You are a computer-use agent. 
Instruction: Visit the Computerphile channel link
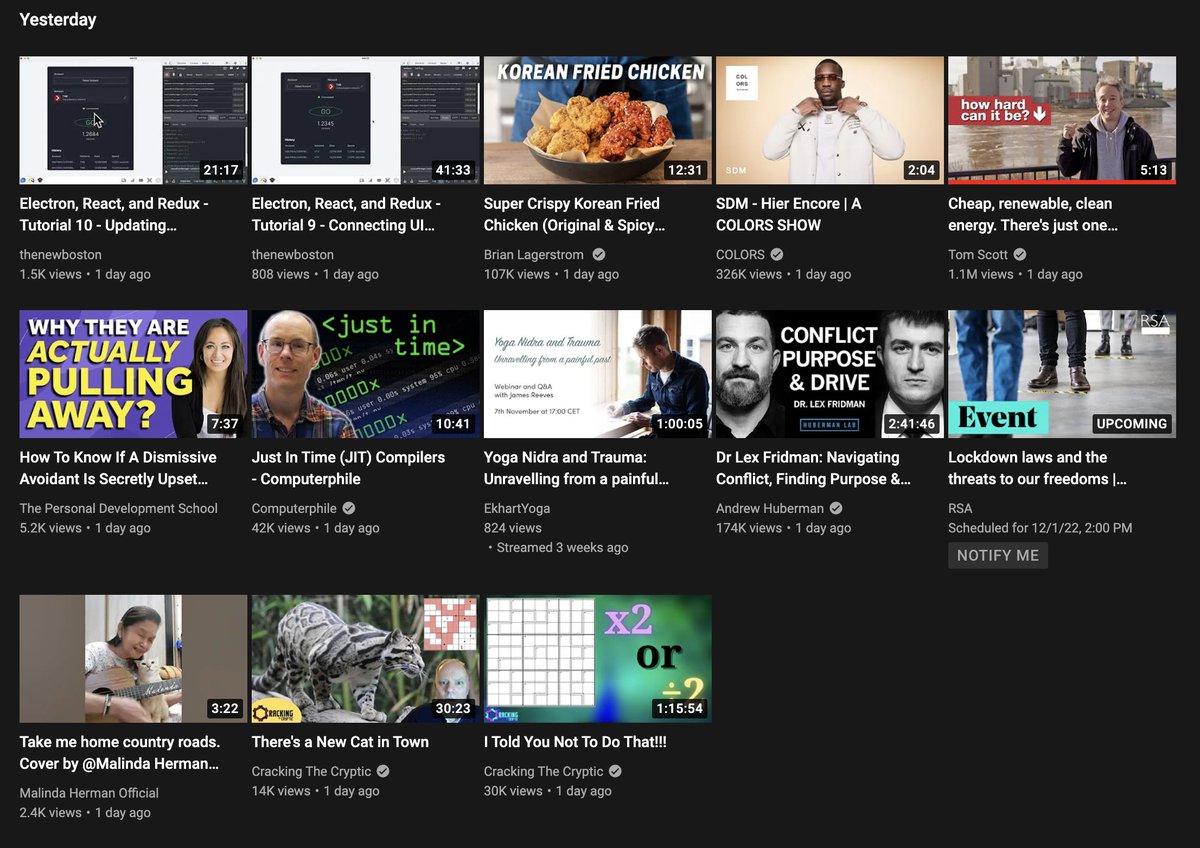point(294,508)
